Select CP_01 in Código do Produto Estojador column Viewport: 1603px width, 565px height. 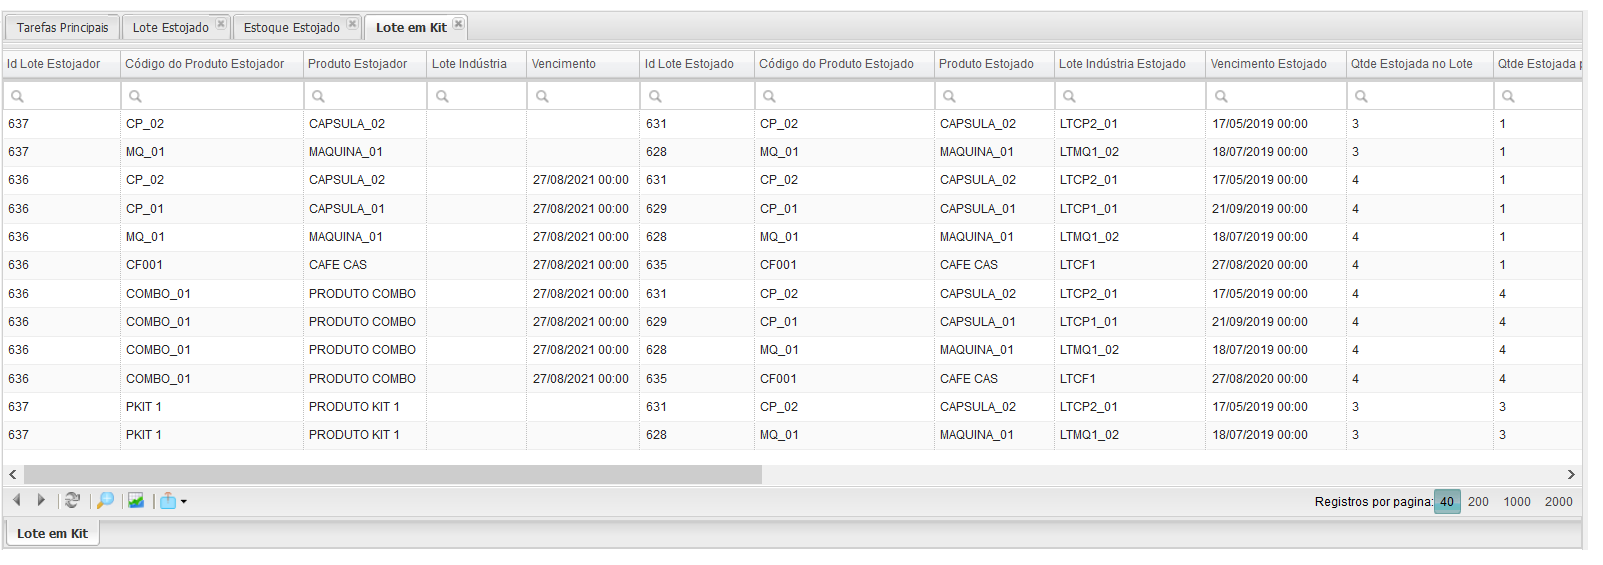click(x=145, y=209)
